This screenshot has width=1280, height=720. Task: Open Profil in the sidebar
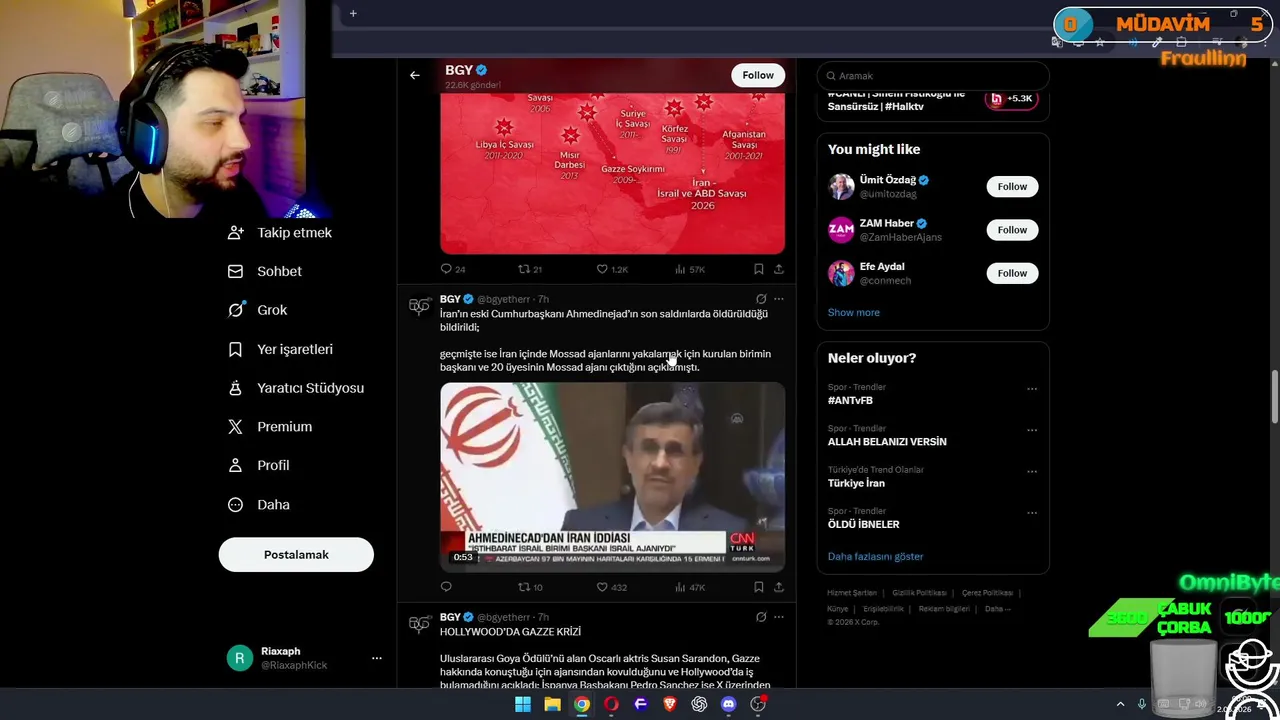point(259,466)
